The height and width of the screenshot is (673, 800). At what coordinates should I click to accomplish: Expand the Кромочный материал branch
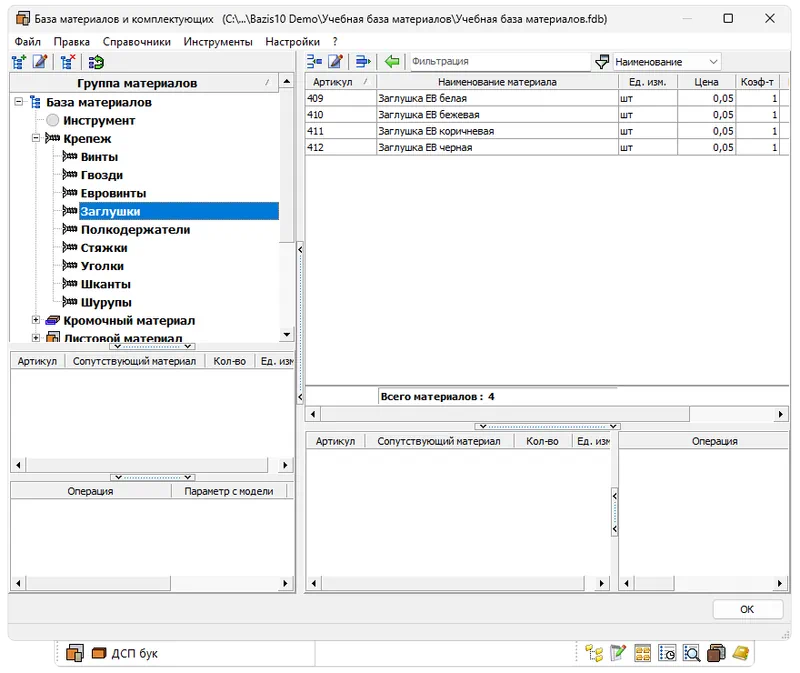[36, 320]
